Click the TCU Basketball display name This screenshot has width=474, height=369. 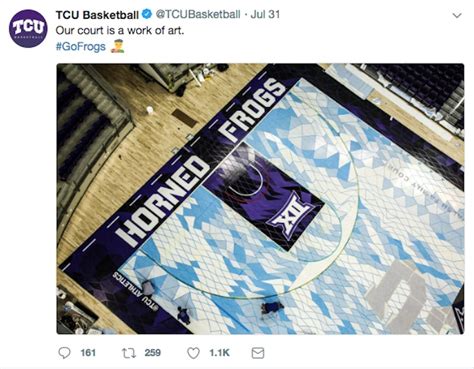97,15
